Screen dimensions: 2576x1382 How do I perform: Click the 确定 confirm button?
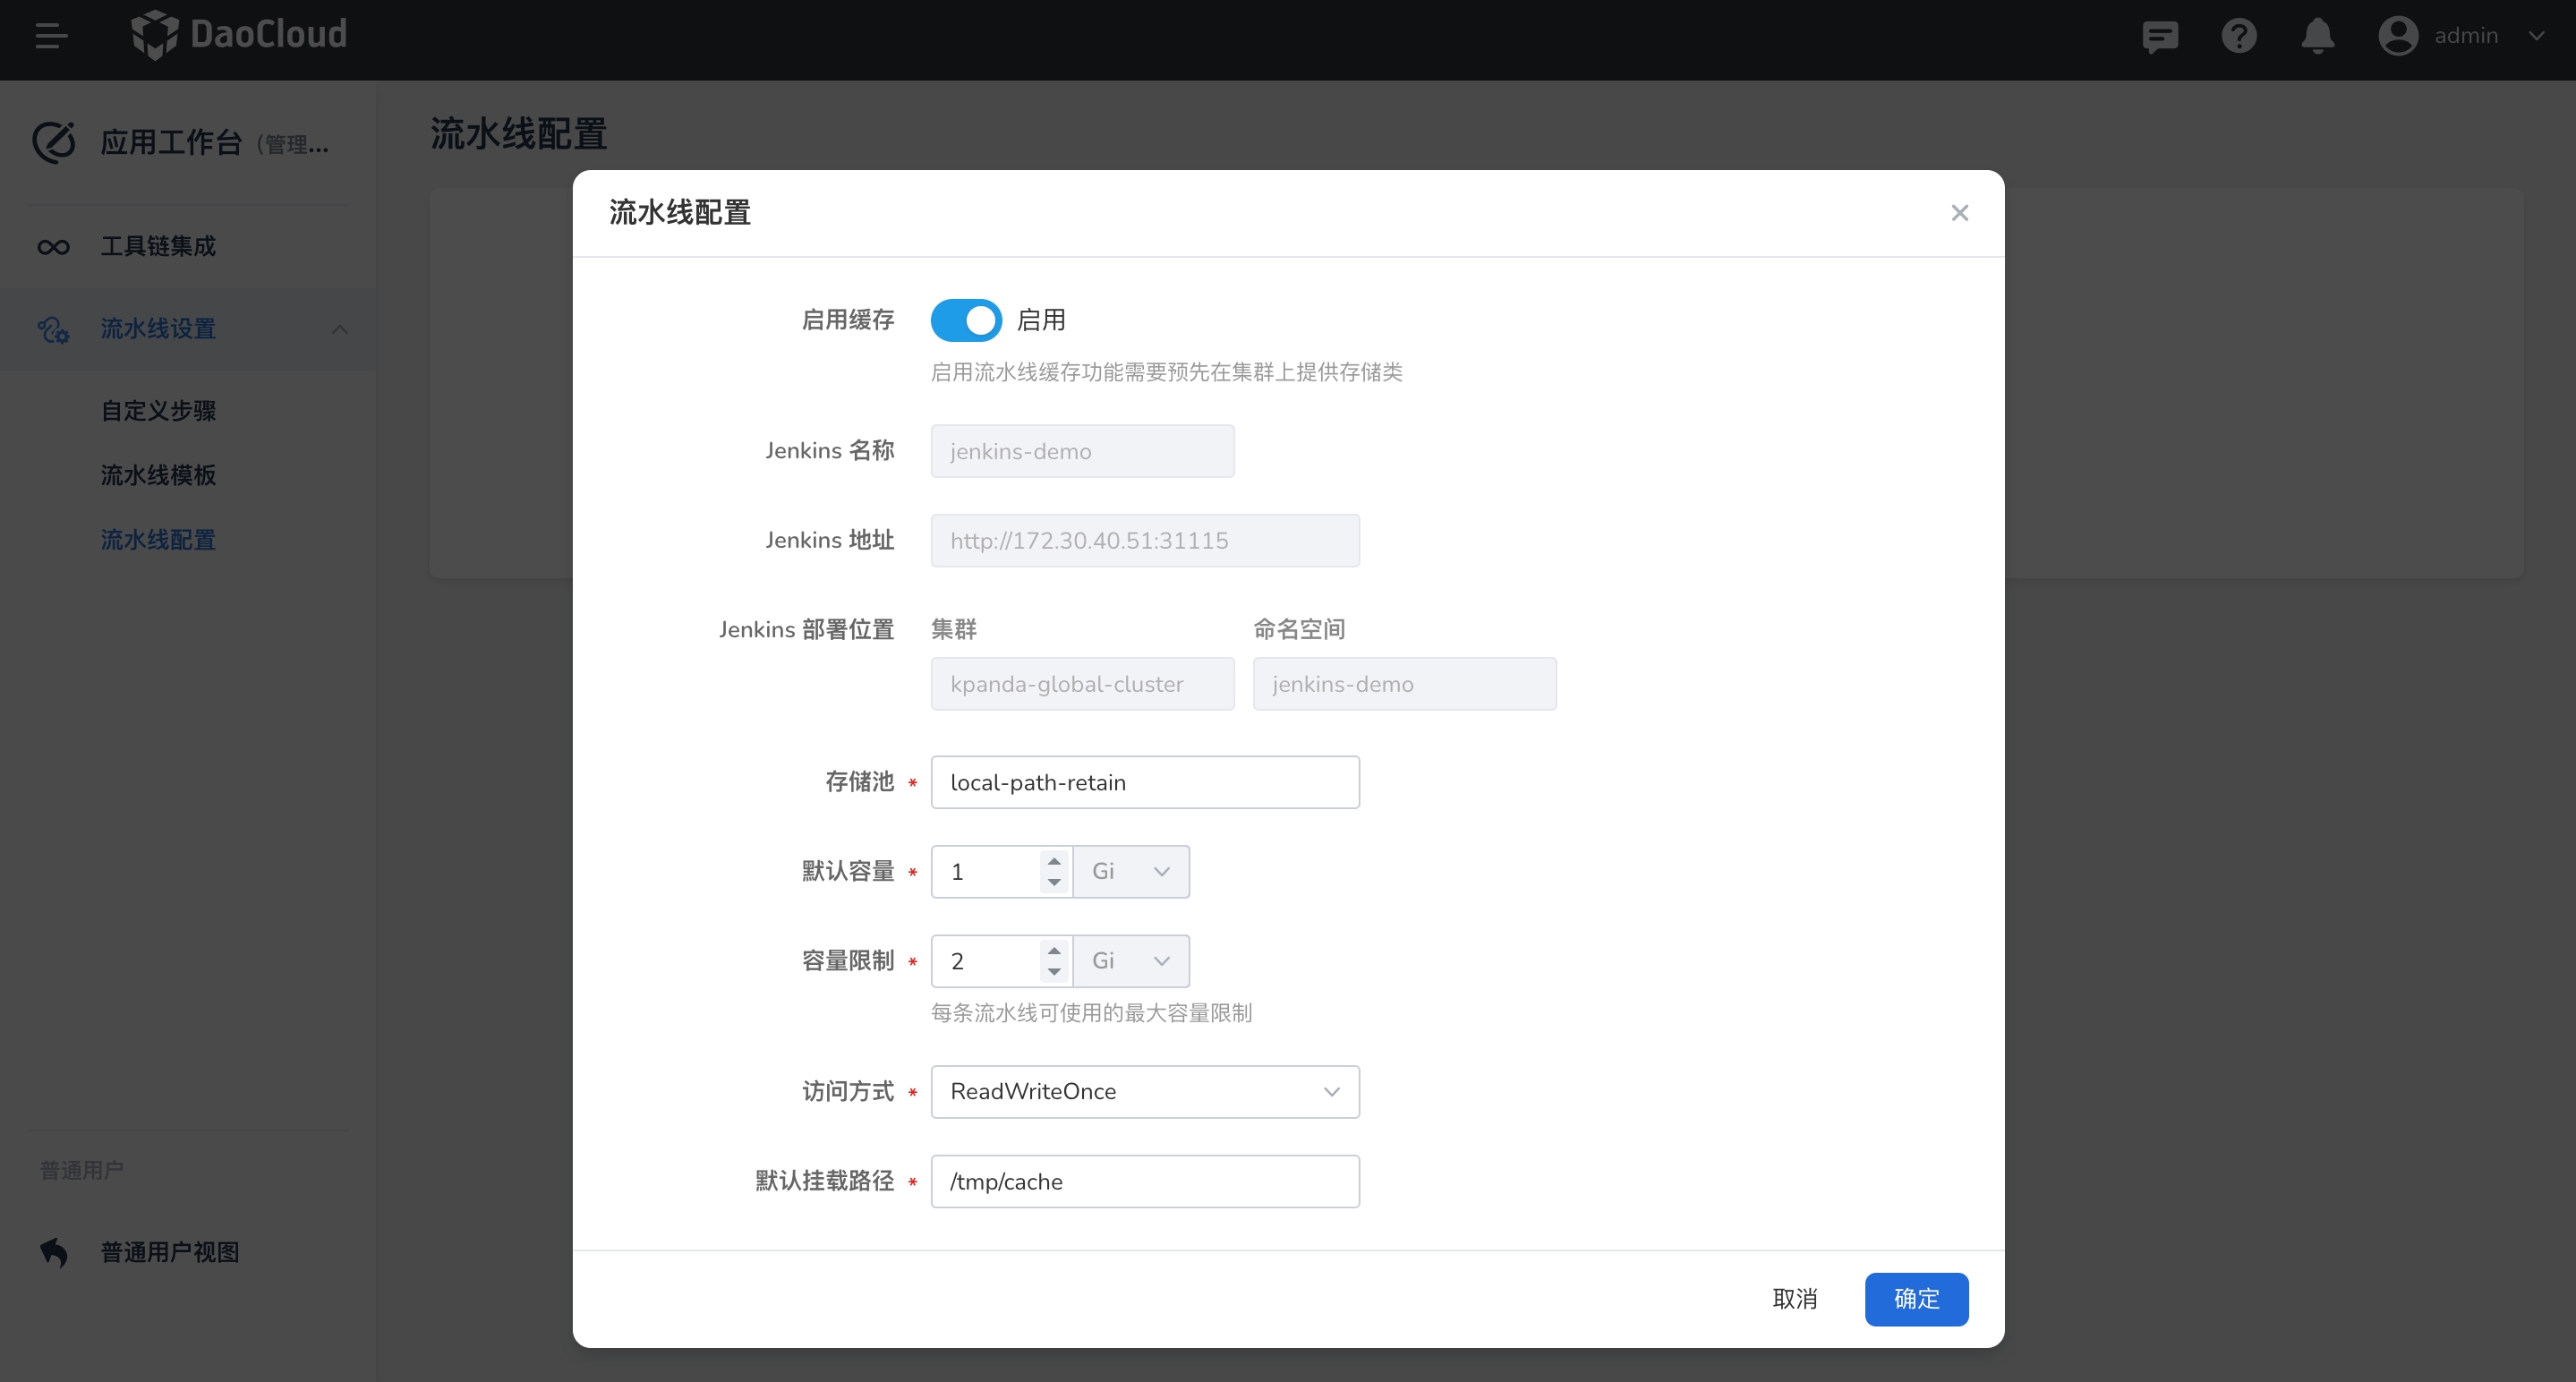tap(1915, 1299)
